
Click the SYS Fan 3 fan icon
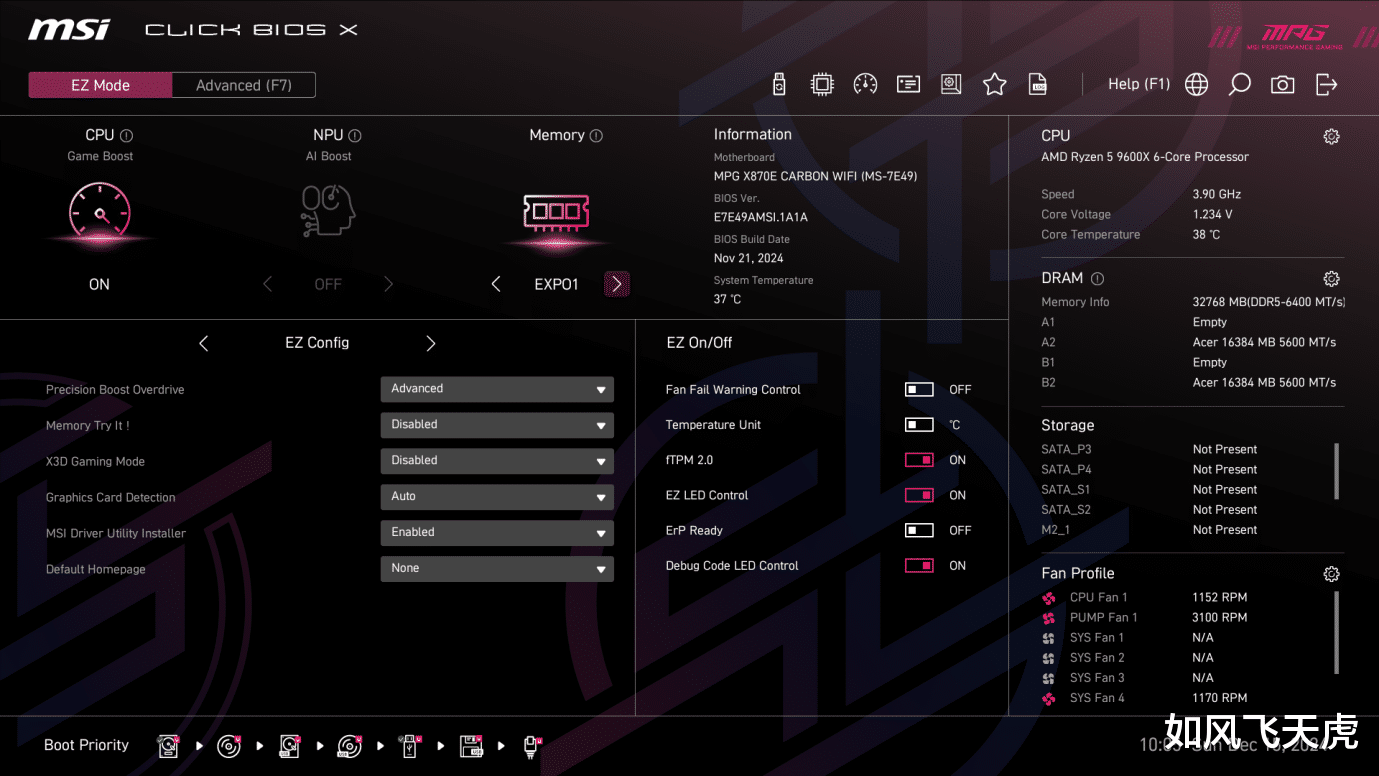[x=1049, y=678]
